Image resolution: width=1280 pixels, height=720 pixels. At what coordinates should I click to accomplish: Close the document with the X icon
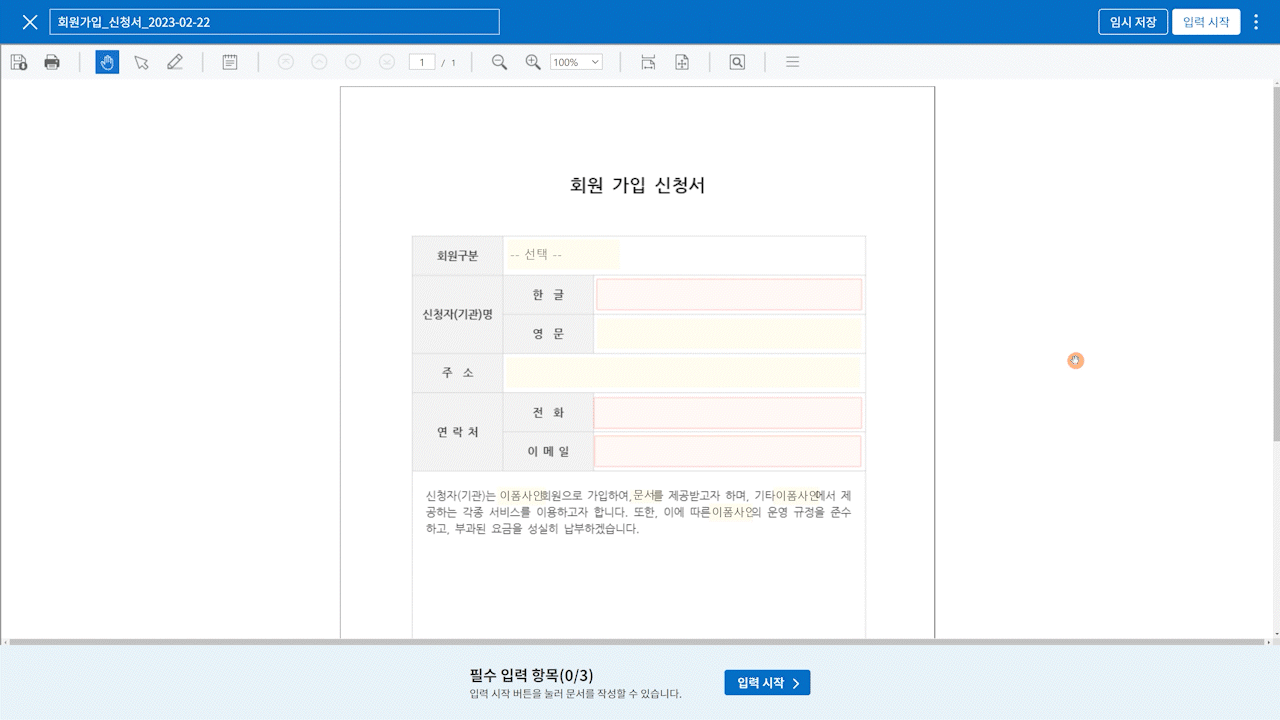(30, 22)
